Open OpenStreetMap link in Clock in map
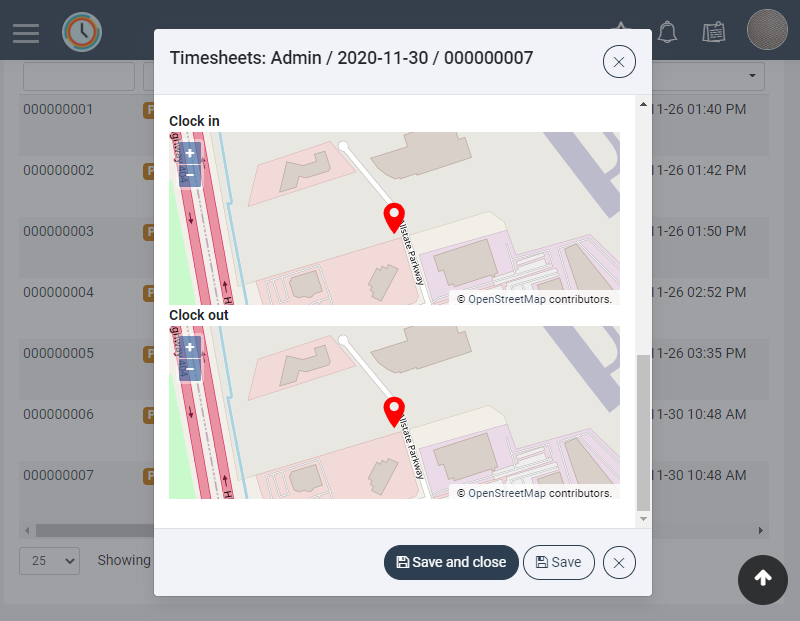This screenshot has height=621, width=800. [x=507, y=299]
